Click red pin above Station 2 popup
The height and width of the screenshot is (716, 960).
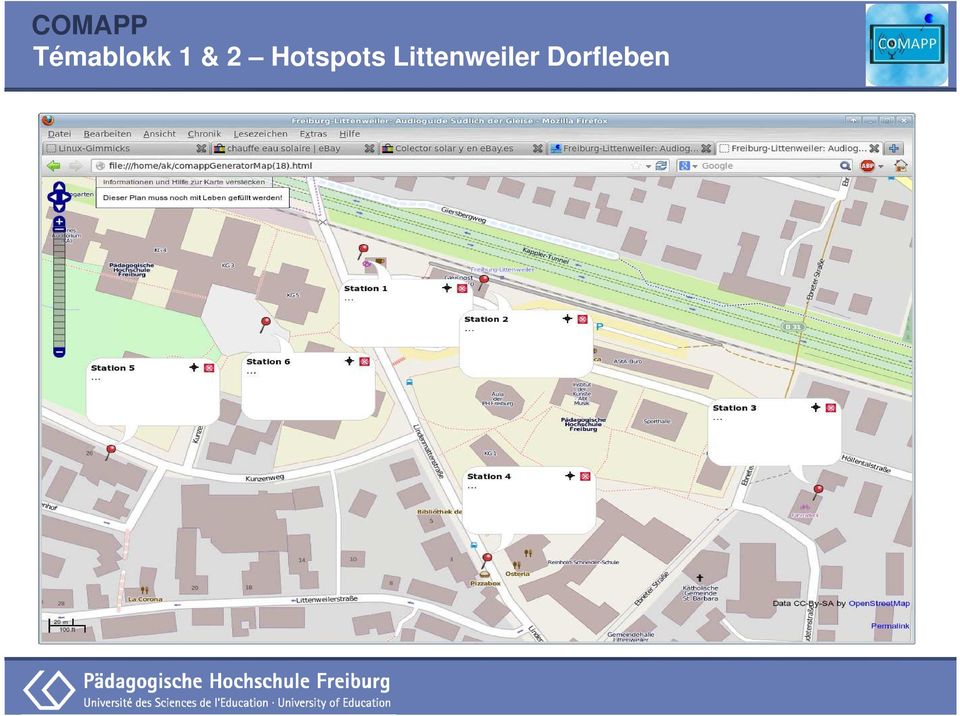point(483,282)
